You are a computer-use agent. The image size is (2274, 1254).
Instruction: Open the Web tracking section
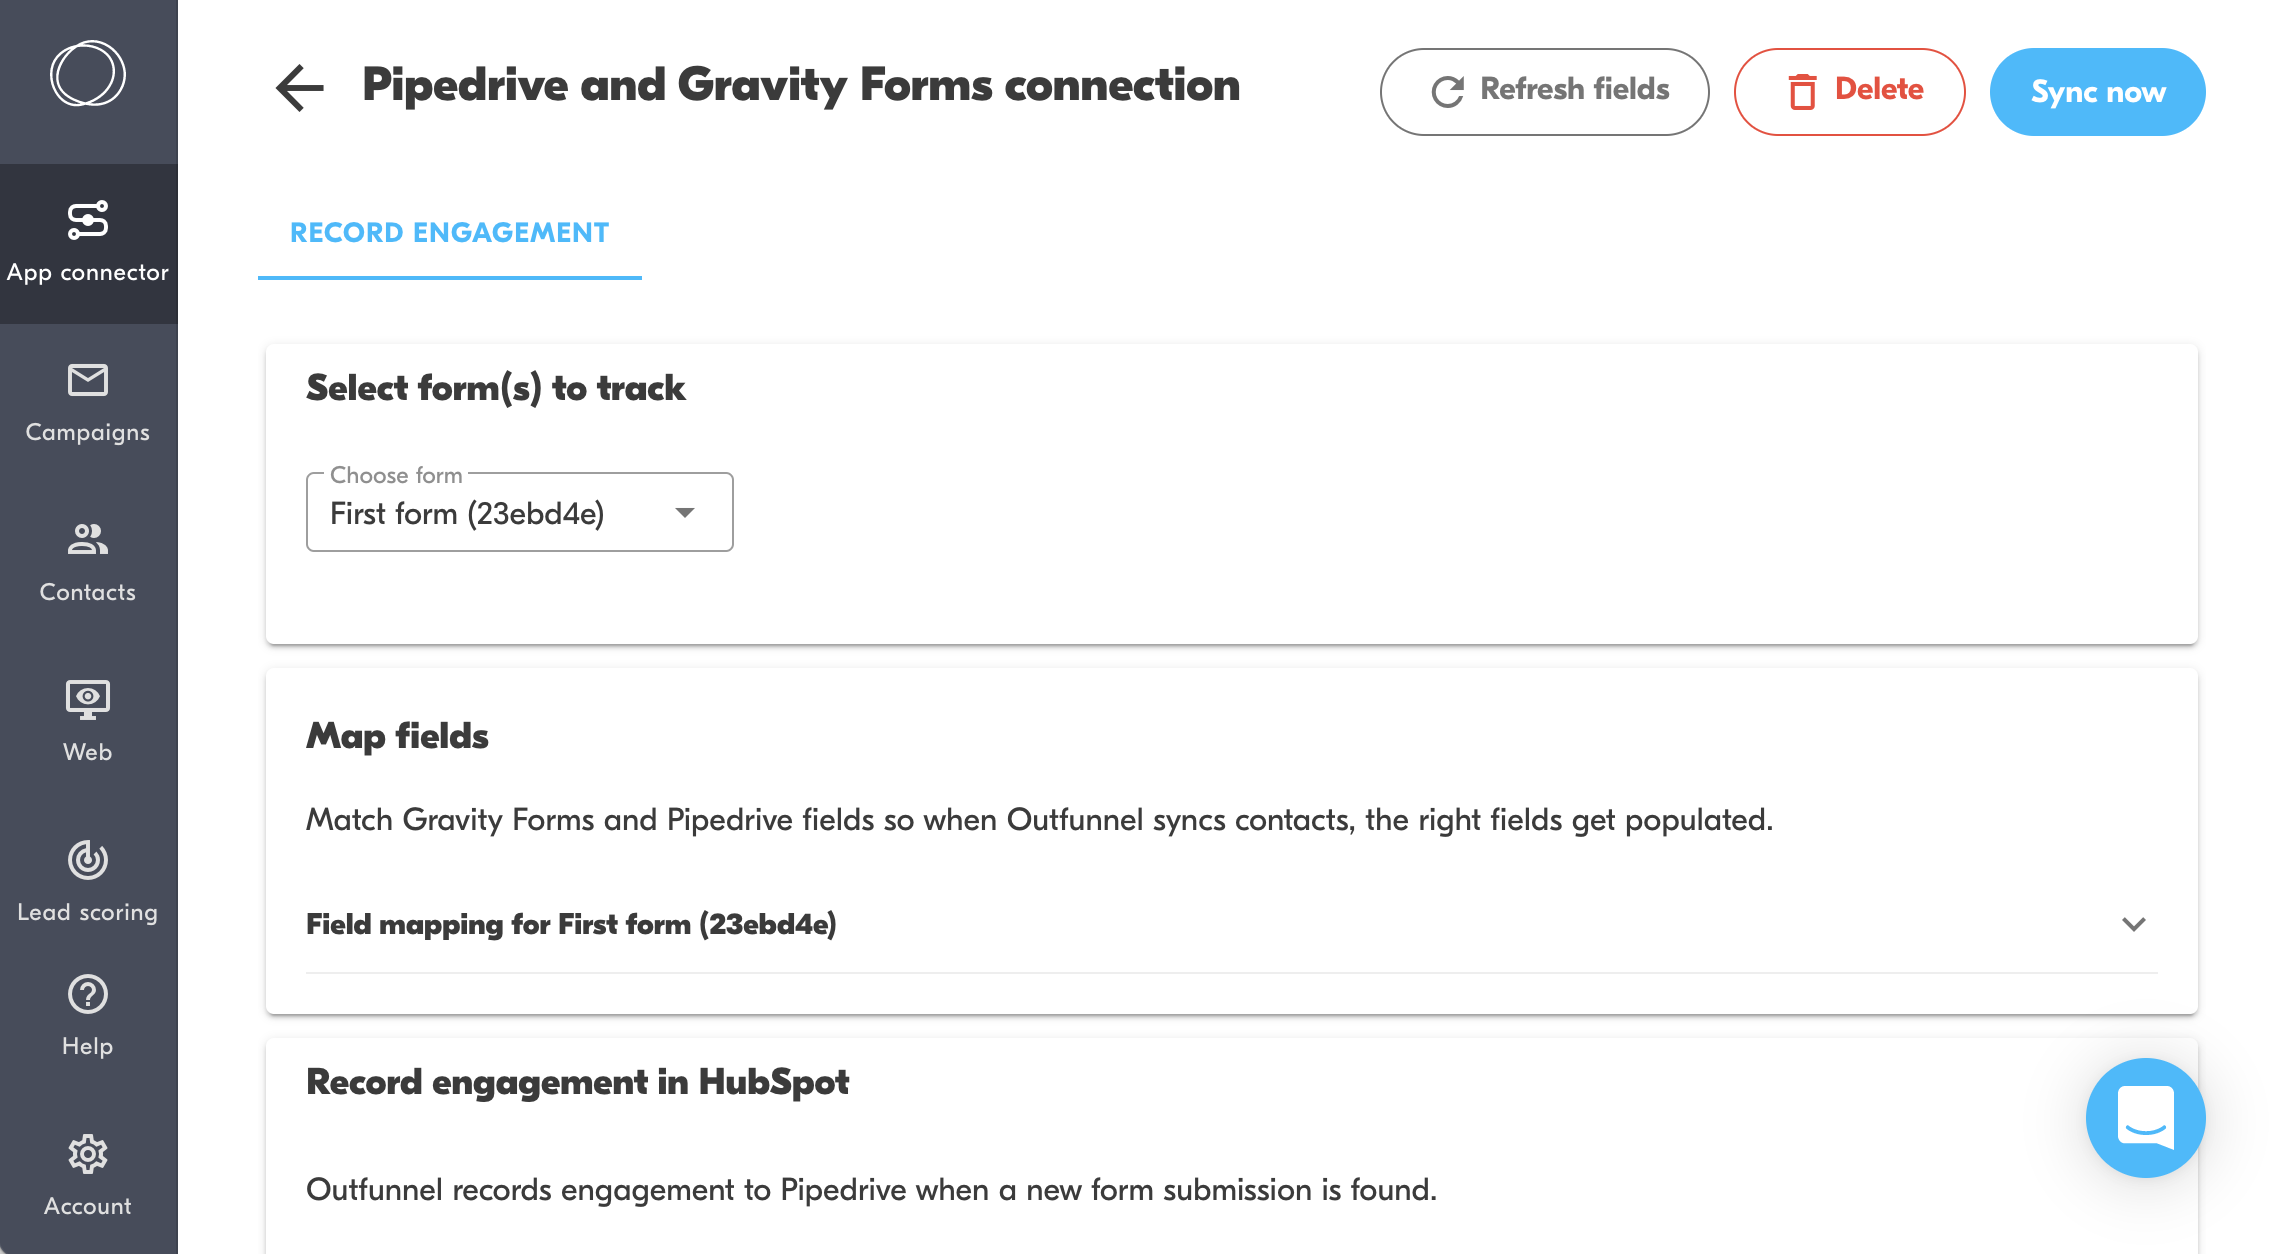point(88,722)
